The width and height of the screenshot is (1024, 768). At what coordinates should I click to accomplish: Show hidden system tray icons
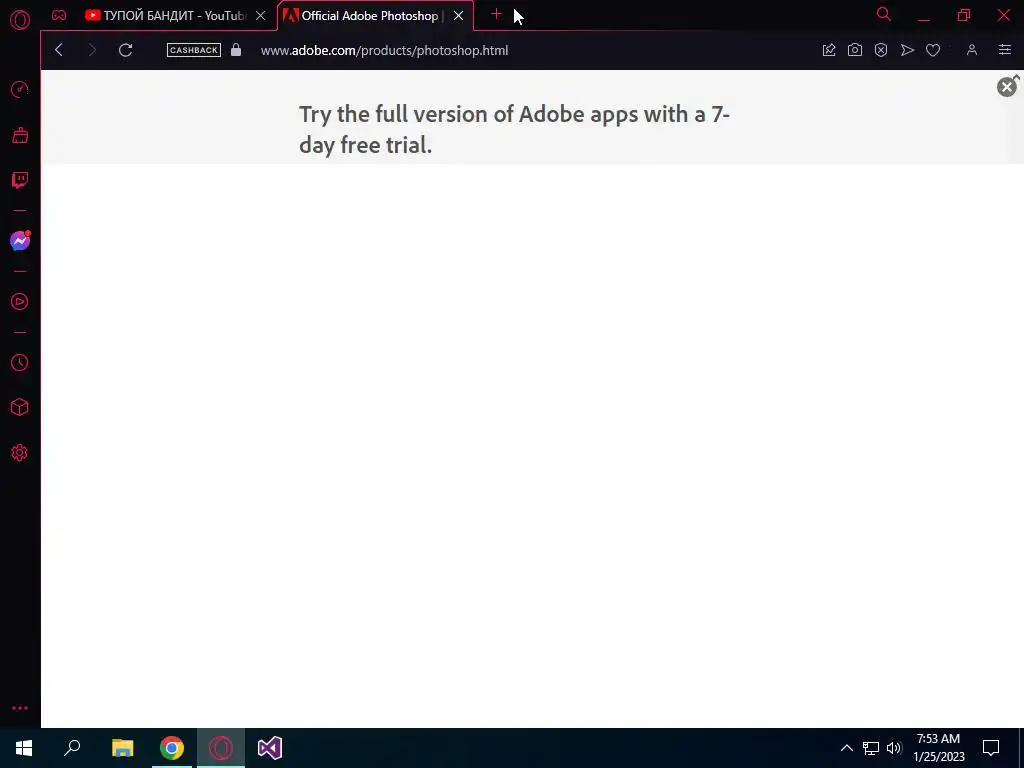[x=846, y=748]
